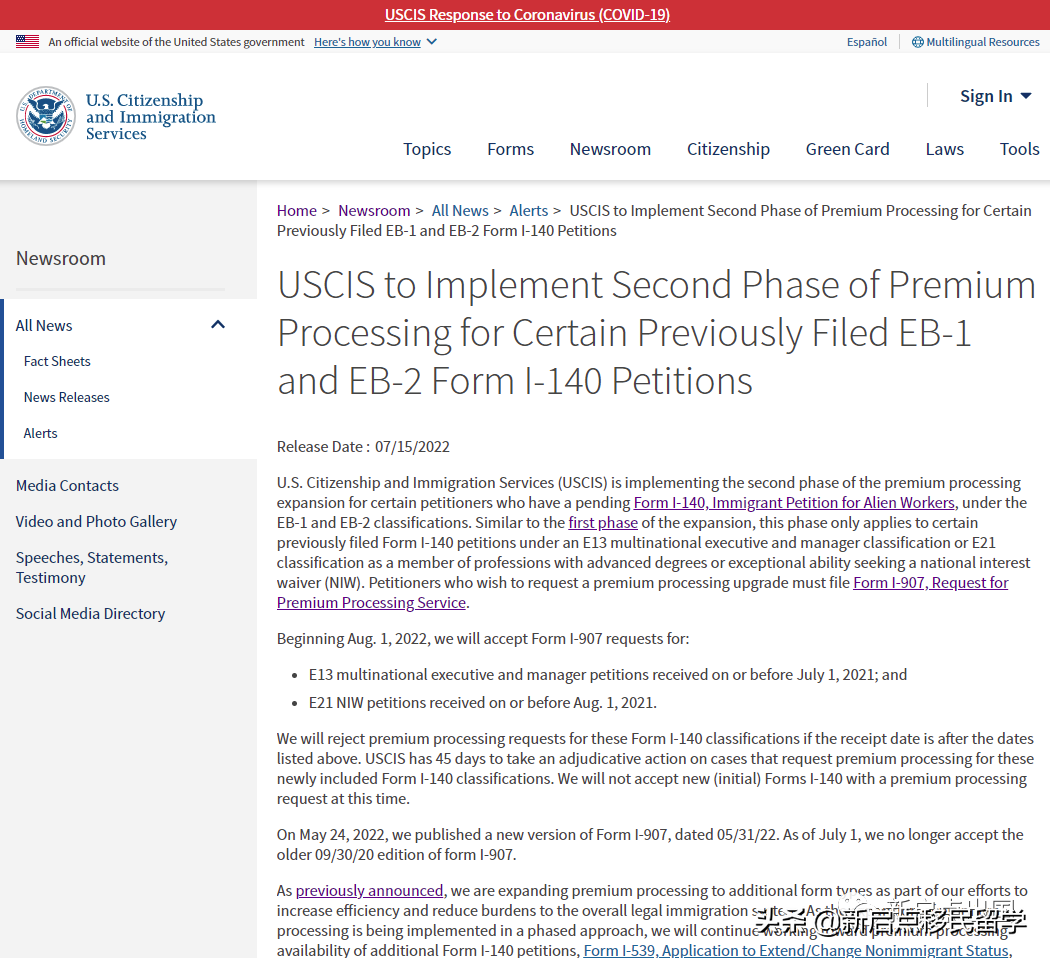Open the Tools menu

(1019, 149)
